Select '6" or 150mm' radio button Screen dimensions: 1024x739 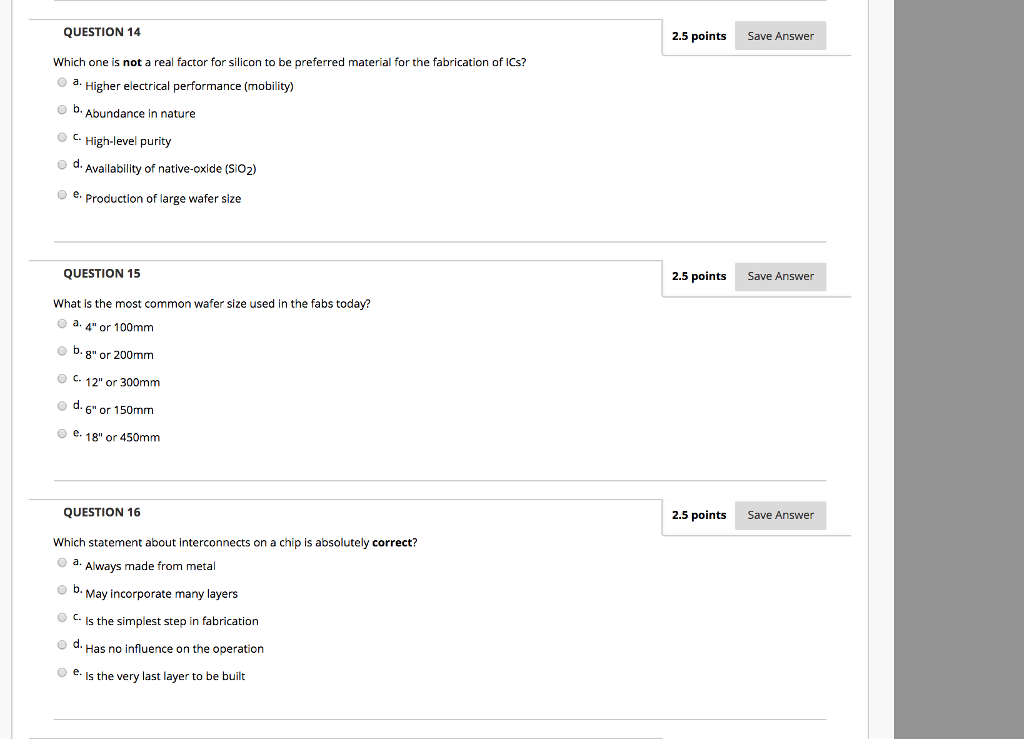pyautogui.click(x=61, y=405)
